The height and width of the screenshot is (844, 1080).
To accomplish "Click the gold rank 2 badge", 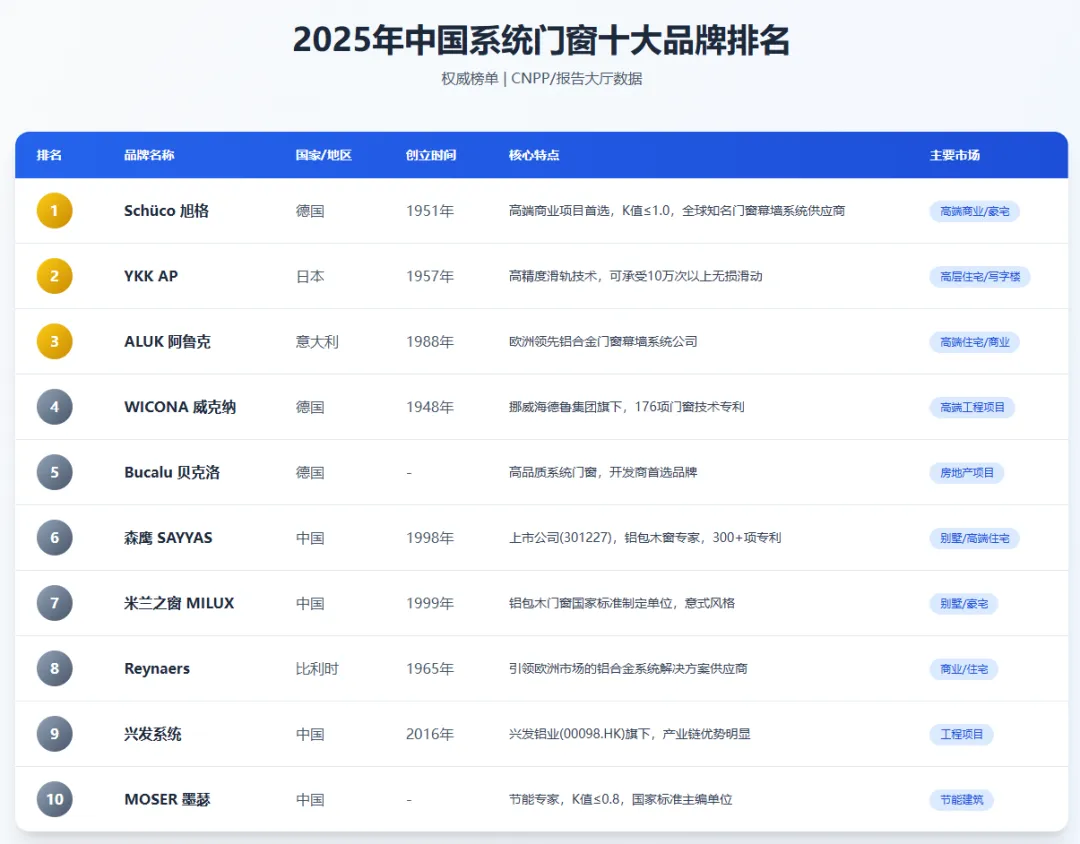I will tap(54, 276).
